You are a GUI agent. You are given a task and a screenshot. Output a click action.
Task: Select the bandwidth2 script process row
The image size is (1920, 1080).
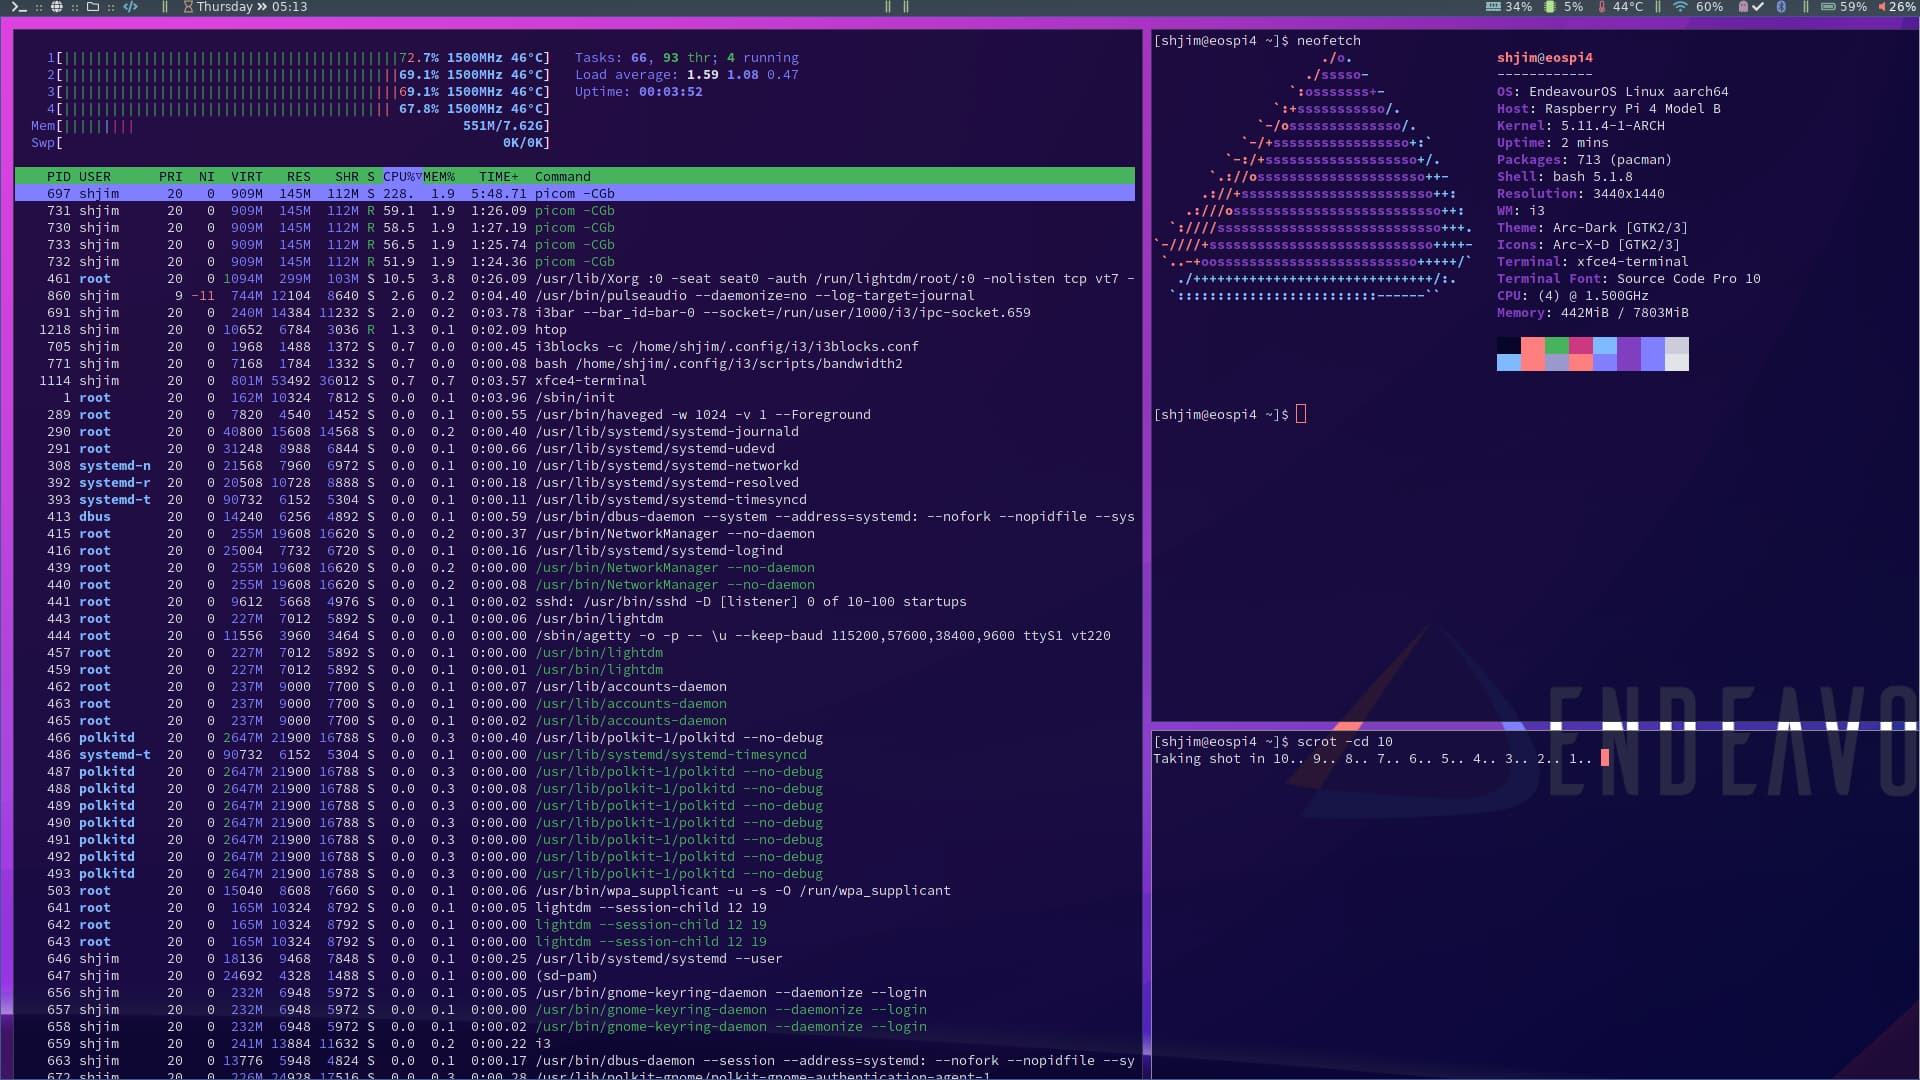[x=575, y=364]
